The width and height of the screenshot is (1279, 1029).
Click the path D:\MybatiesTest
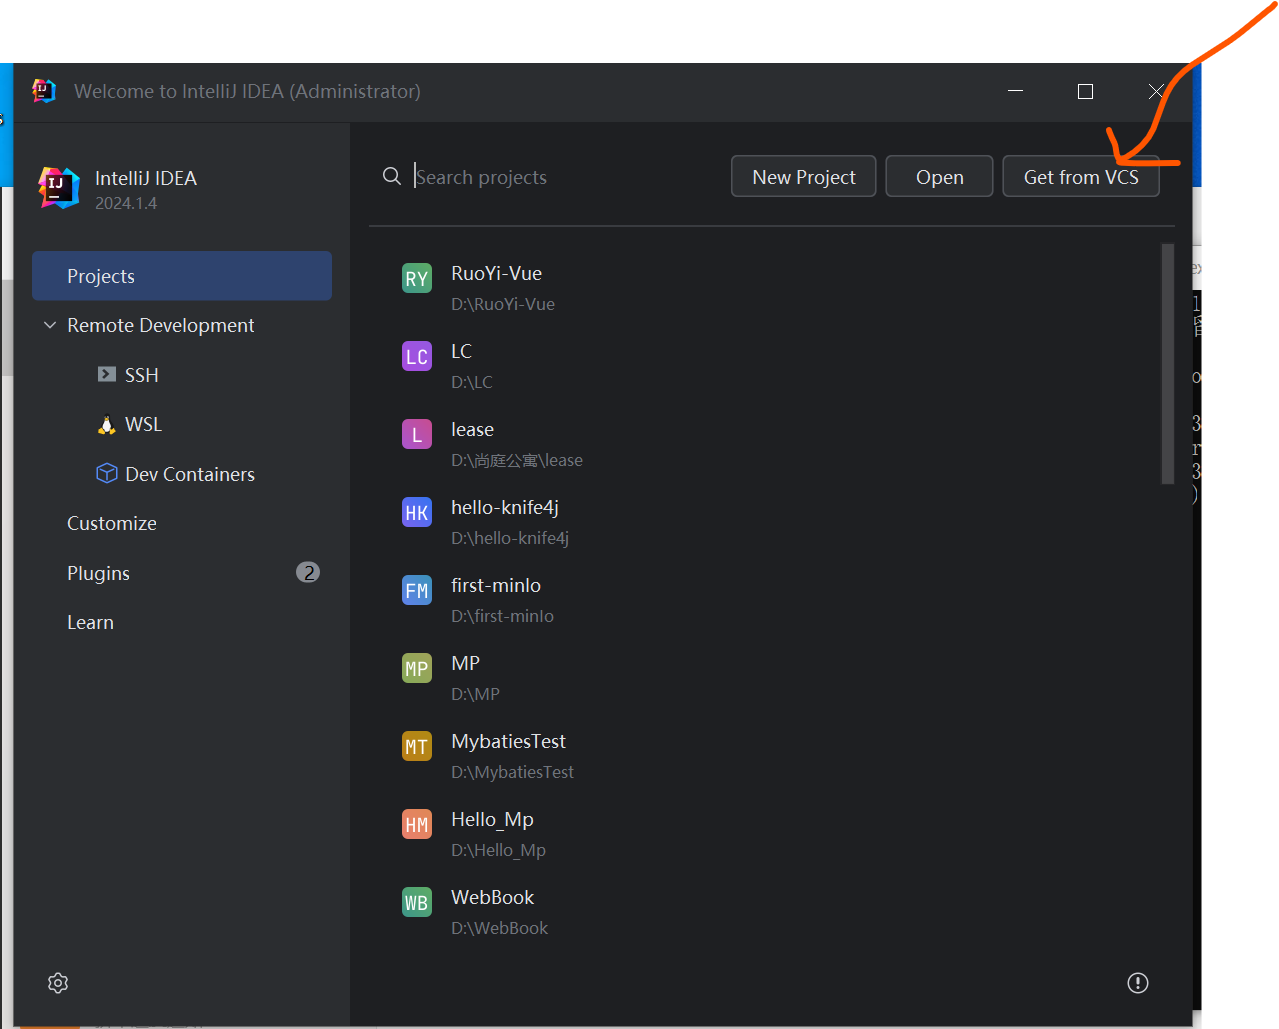tap(512, 772)
